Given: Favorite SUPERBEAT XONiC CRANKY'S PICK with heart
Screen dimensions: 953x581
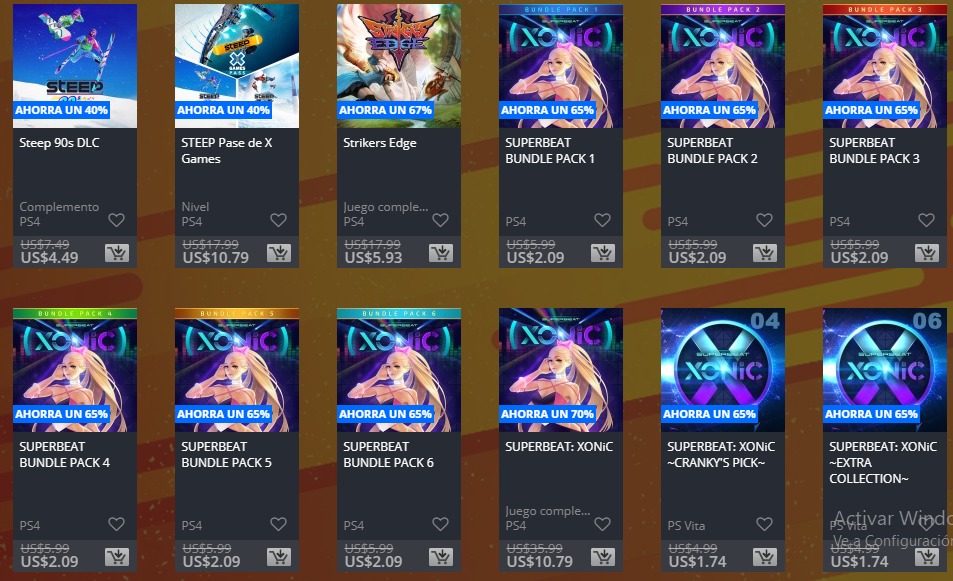Looking at the screenshot, I should [765, 524].
